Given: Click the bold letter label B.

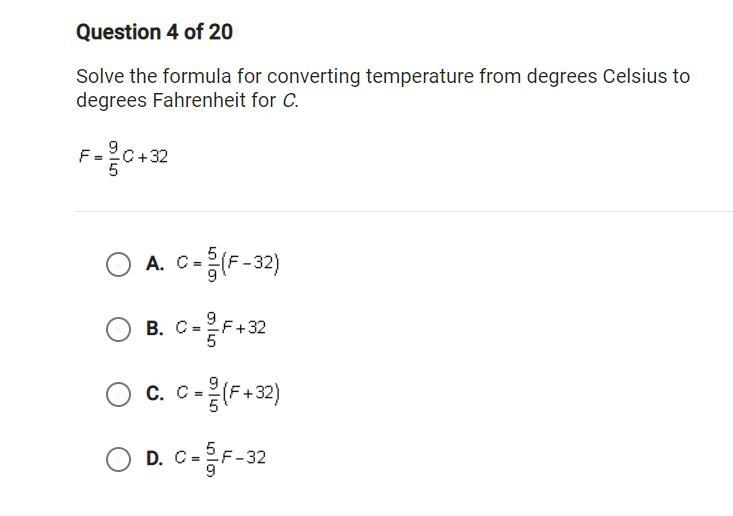Looking at the screenshot, I should 154,329.
